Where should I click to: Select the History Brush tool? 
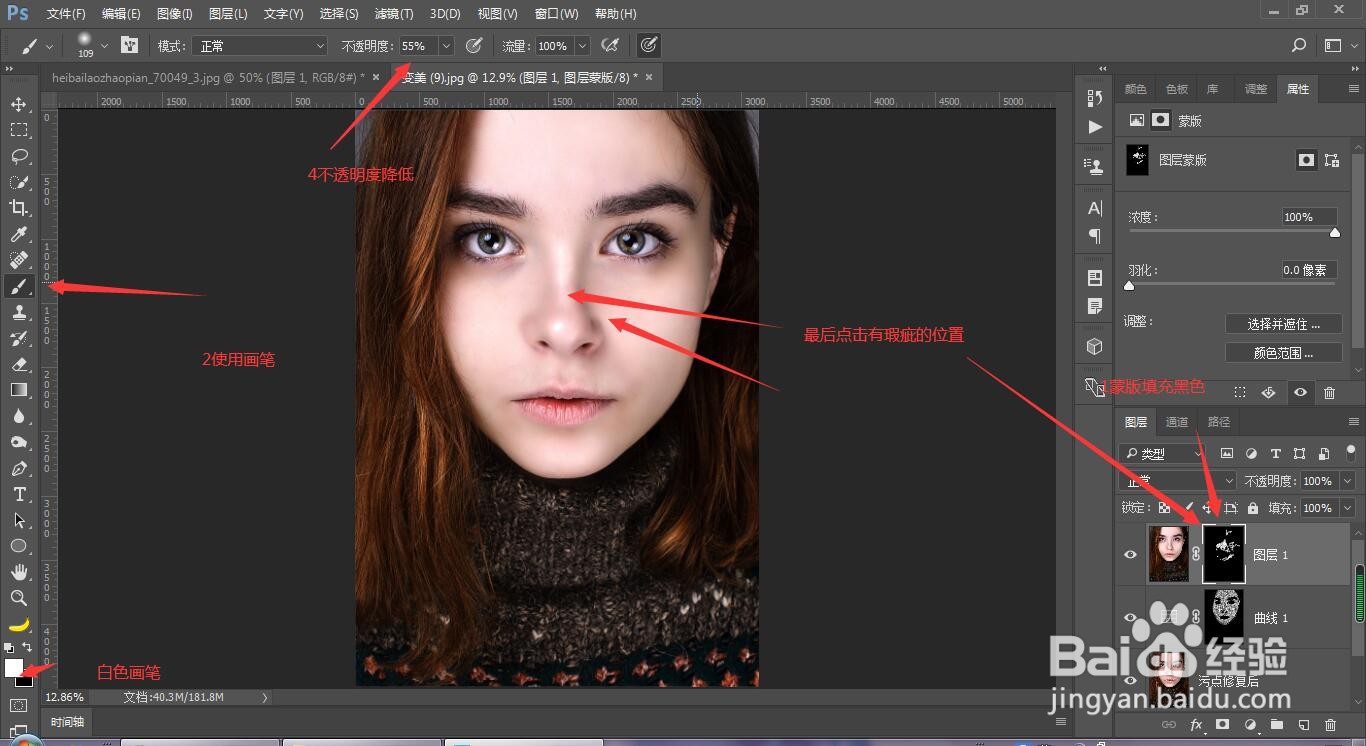coord(19,338)
